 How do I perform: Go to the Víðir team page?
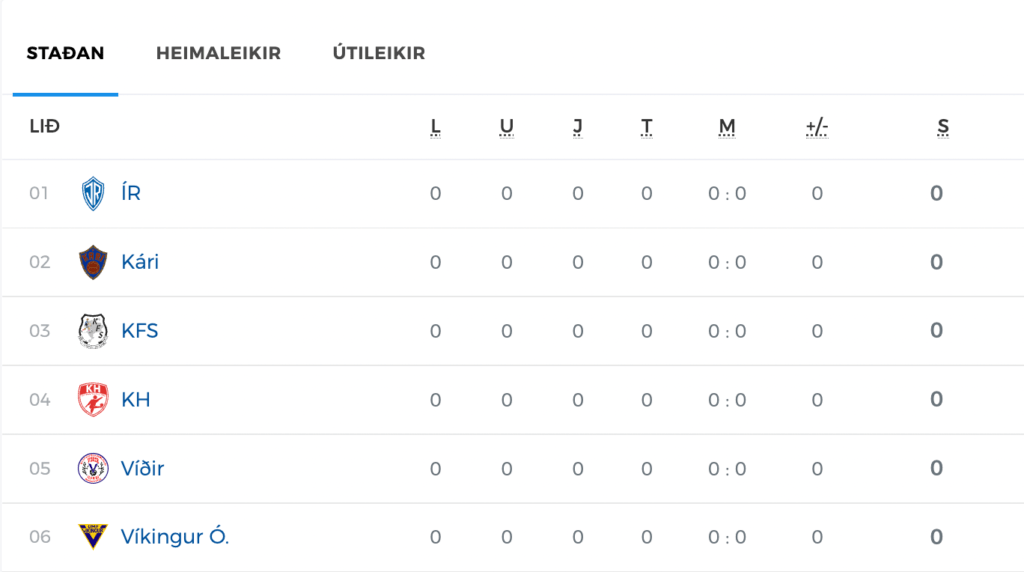[x=142, y=468]
